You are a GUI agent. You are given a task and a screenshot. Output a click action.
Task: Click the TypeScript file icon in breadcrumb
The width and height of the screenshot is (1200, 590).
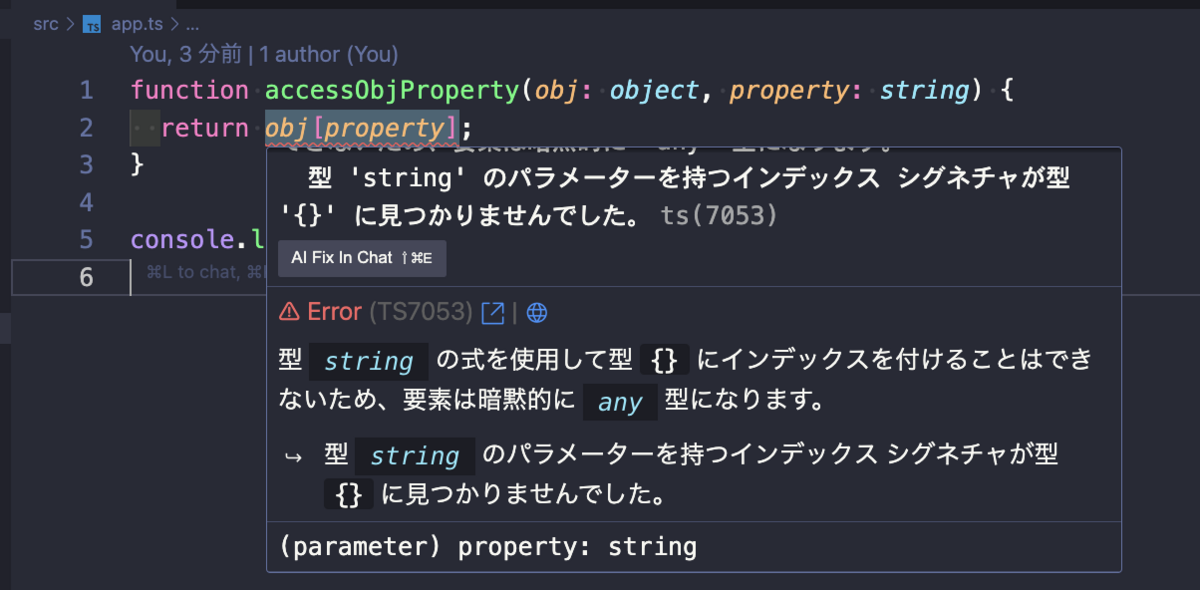[92, 25]
